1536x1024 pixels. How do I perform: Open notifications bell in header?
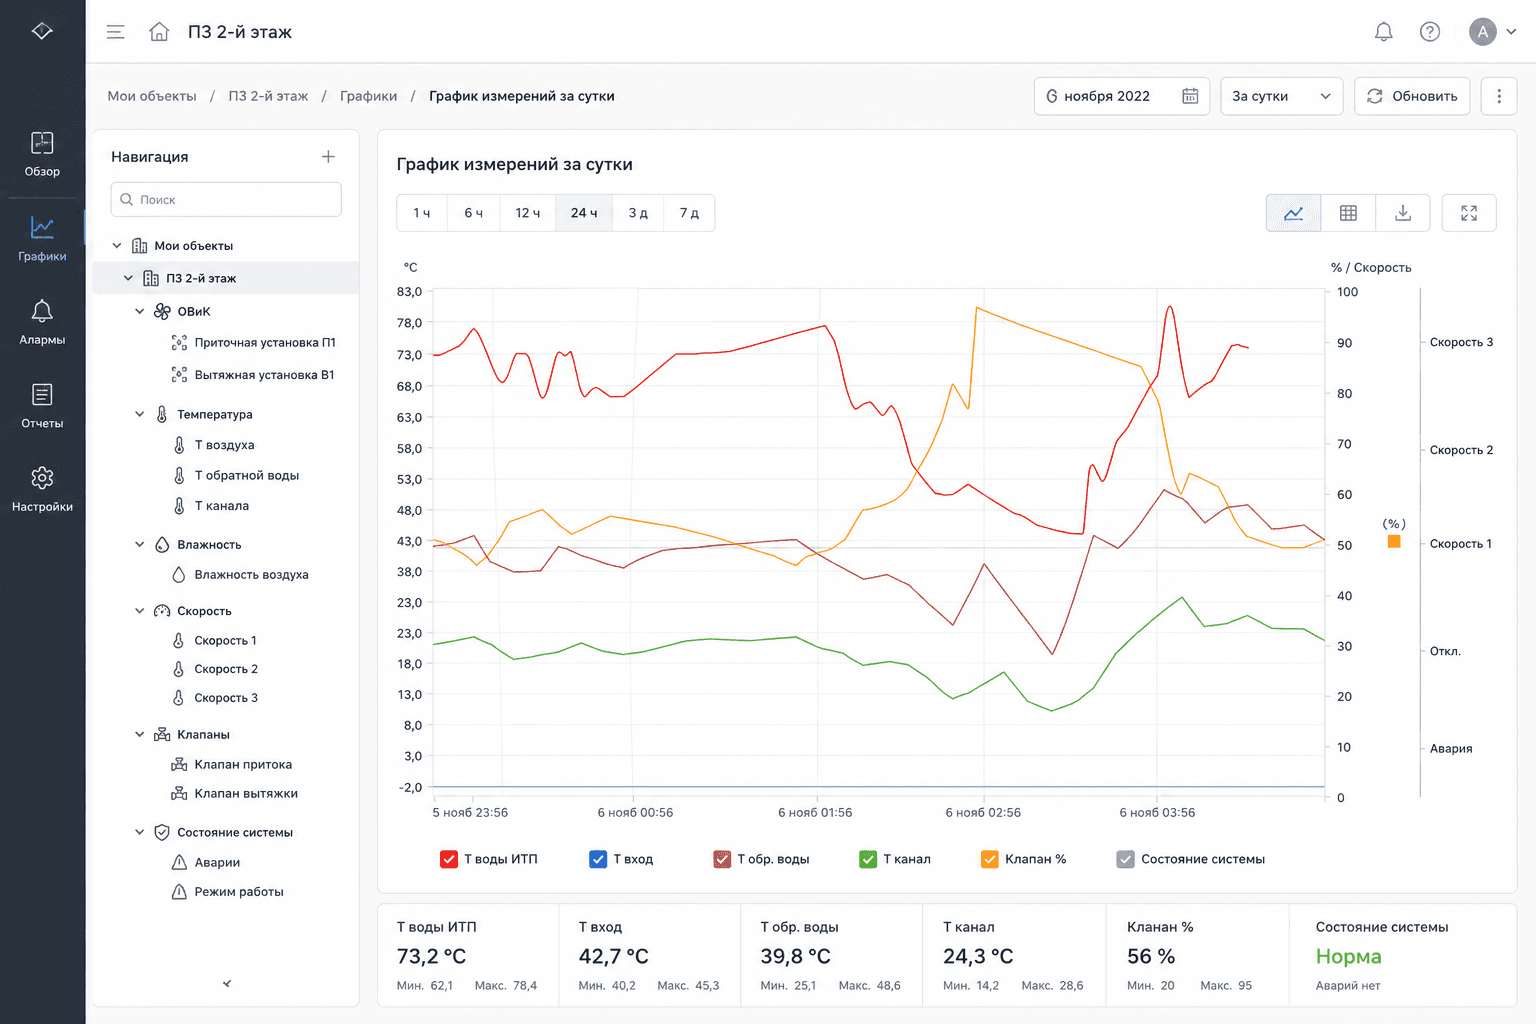(1384, 32)
